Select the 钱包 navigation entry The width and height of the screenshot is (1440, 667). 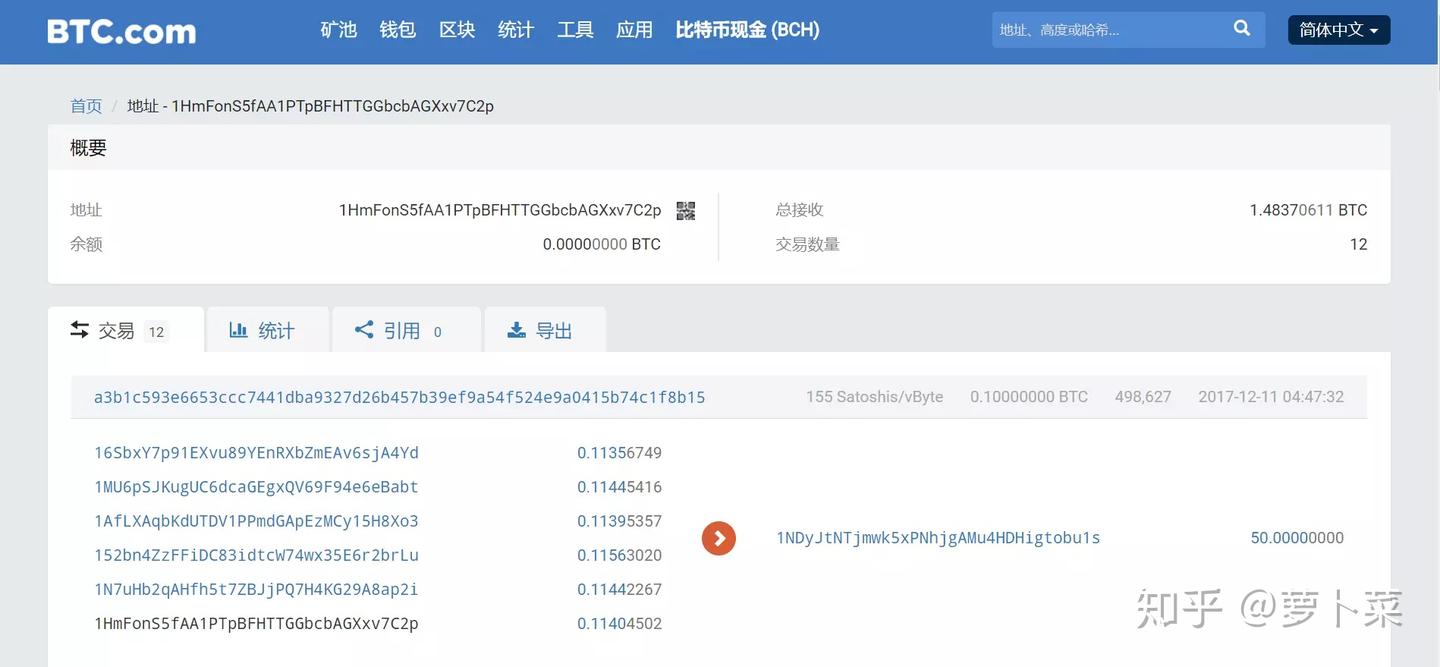tap(396, 28)
